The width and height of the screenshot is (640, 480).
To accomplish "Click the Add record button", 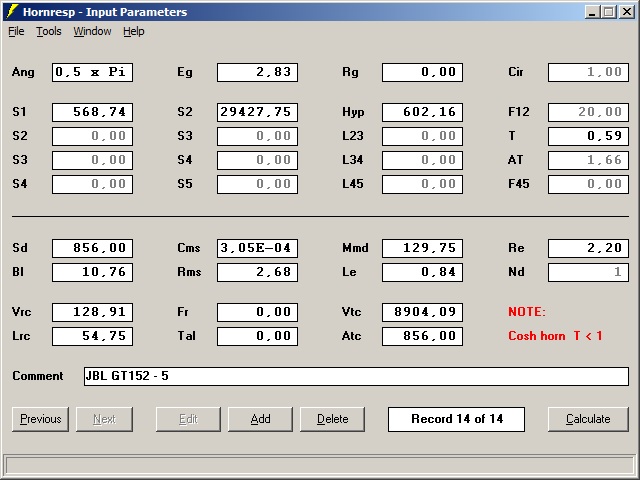I will point(260,419).
